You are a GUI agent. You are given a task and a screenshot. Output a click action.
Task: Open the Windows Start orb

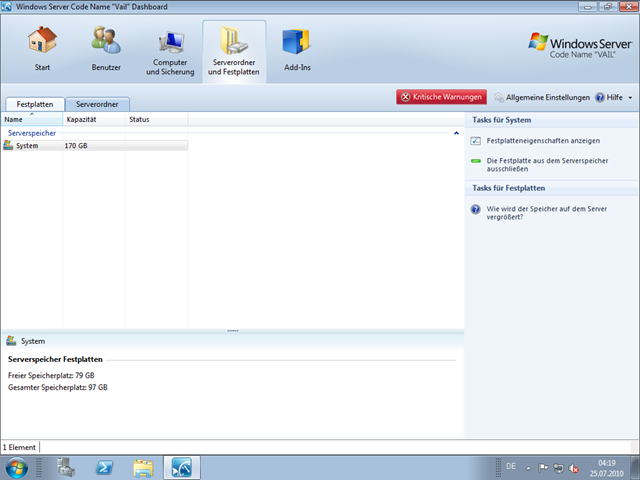click(x=16, y=468)
